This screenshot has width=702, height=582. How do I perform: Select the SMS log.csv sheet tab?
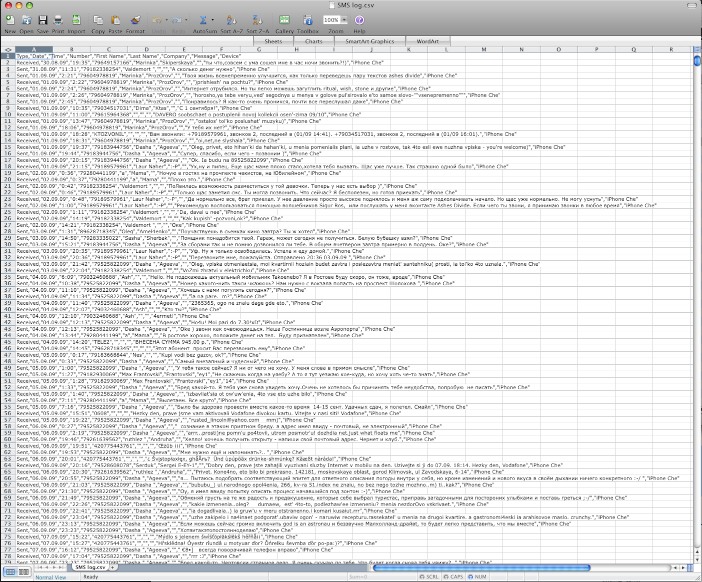(90, 567)
